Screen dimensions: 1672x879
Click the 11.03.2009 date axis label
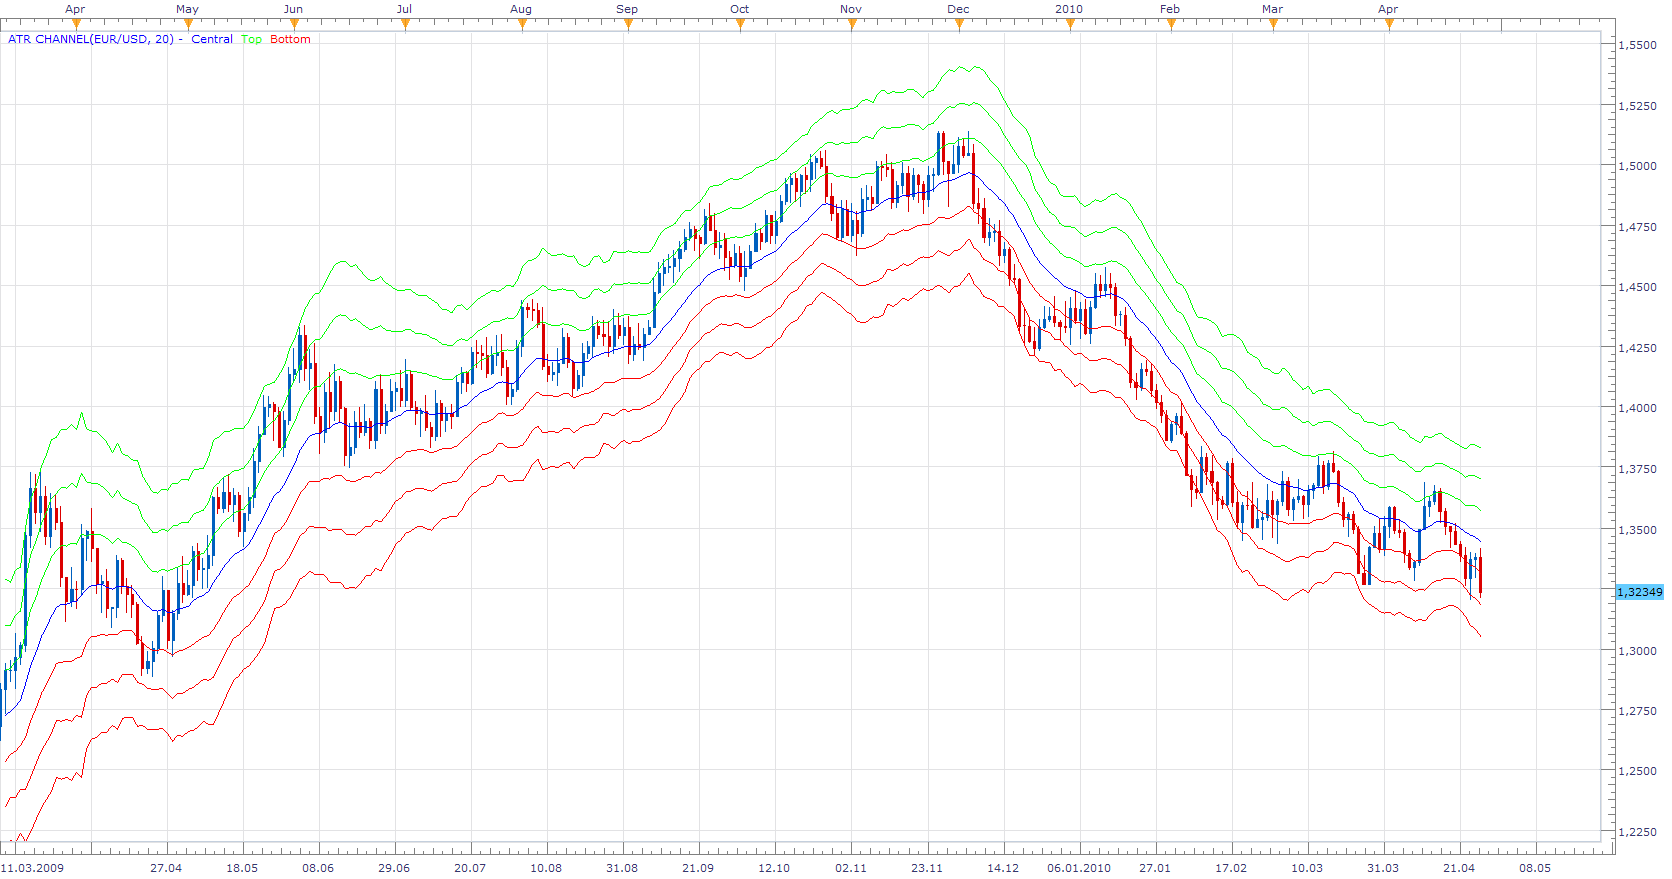point(32,867)
